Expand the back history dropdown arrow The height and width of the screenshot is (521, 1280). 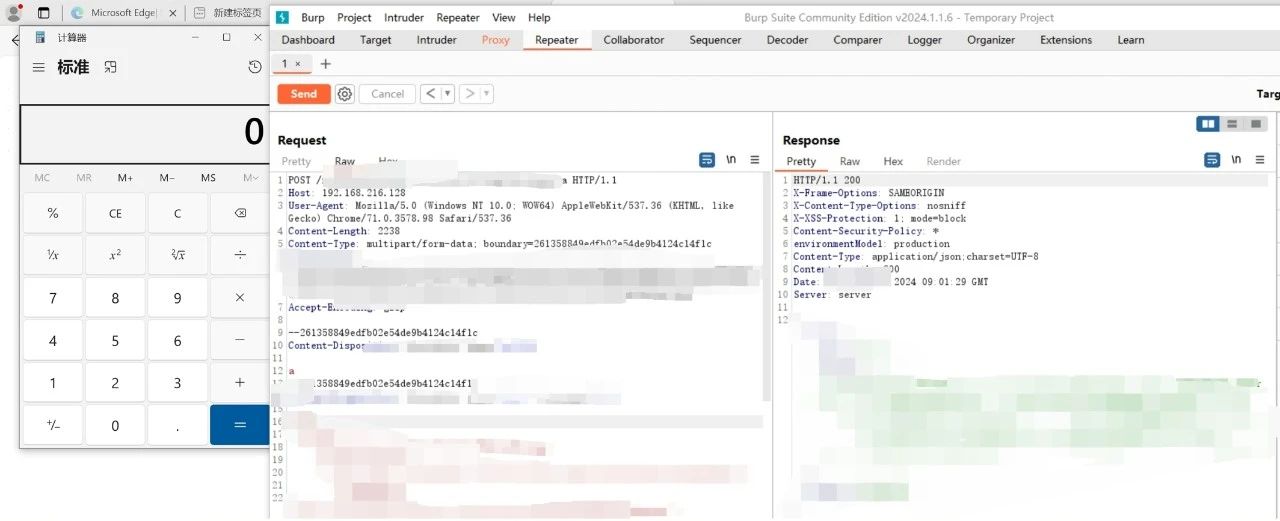pyautogui.click(x=447, y=94)
